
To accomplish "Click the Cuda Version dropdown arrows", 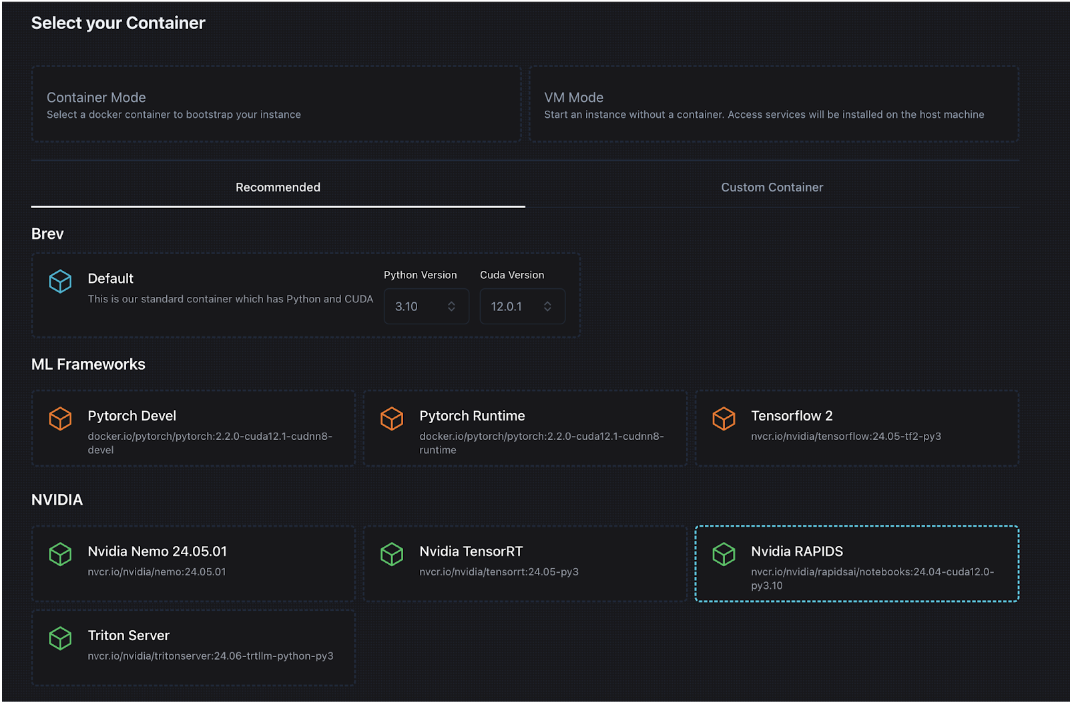I will (547, 306).
